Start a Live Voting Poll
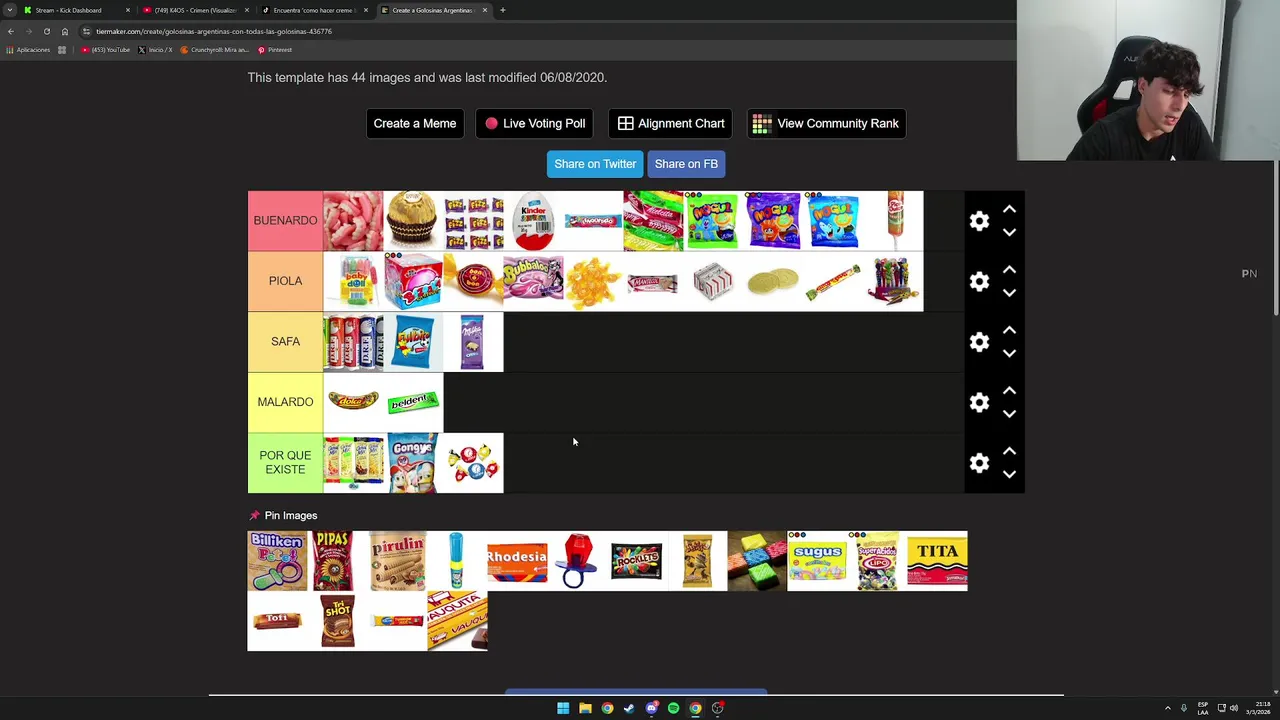The width and height of the screenshot is (1280, 720). pyautogui.click(x=535, y=123)
